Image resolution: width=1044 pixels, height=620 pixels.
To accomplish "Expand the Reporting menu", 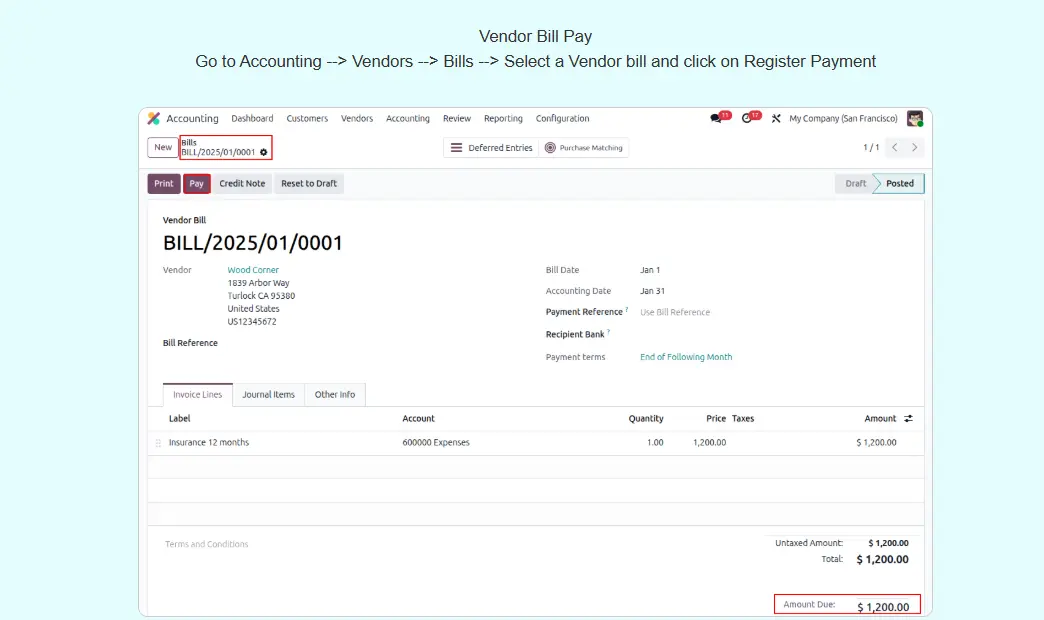I will tap(503, 119).
